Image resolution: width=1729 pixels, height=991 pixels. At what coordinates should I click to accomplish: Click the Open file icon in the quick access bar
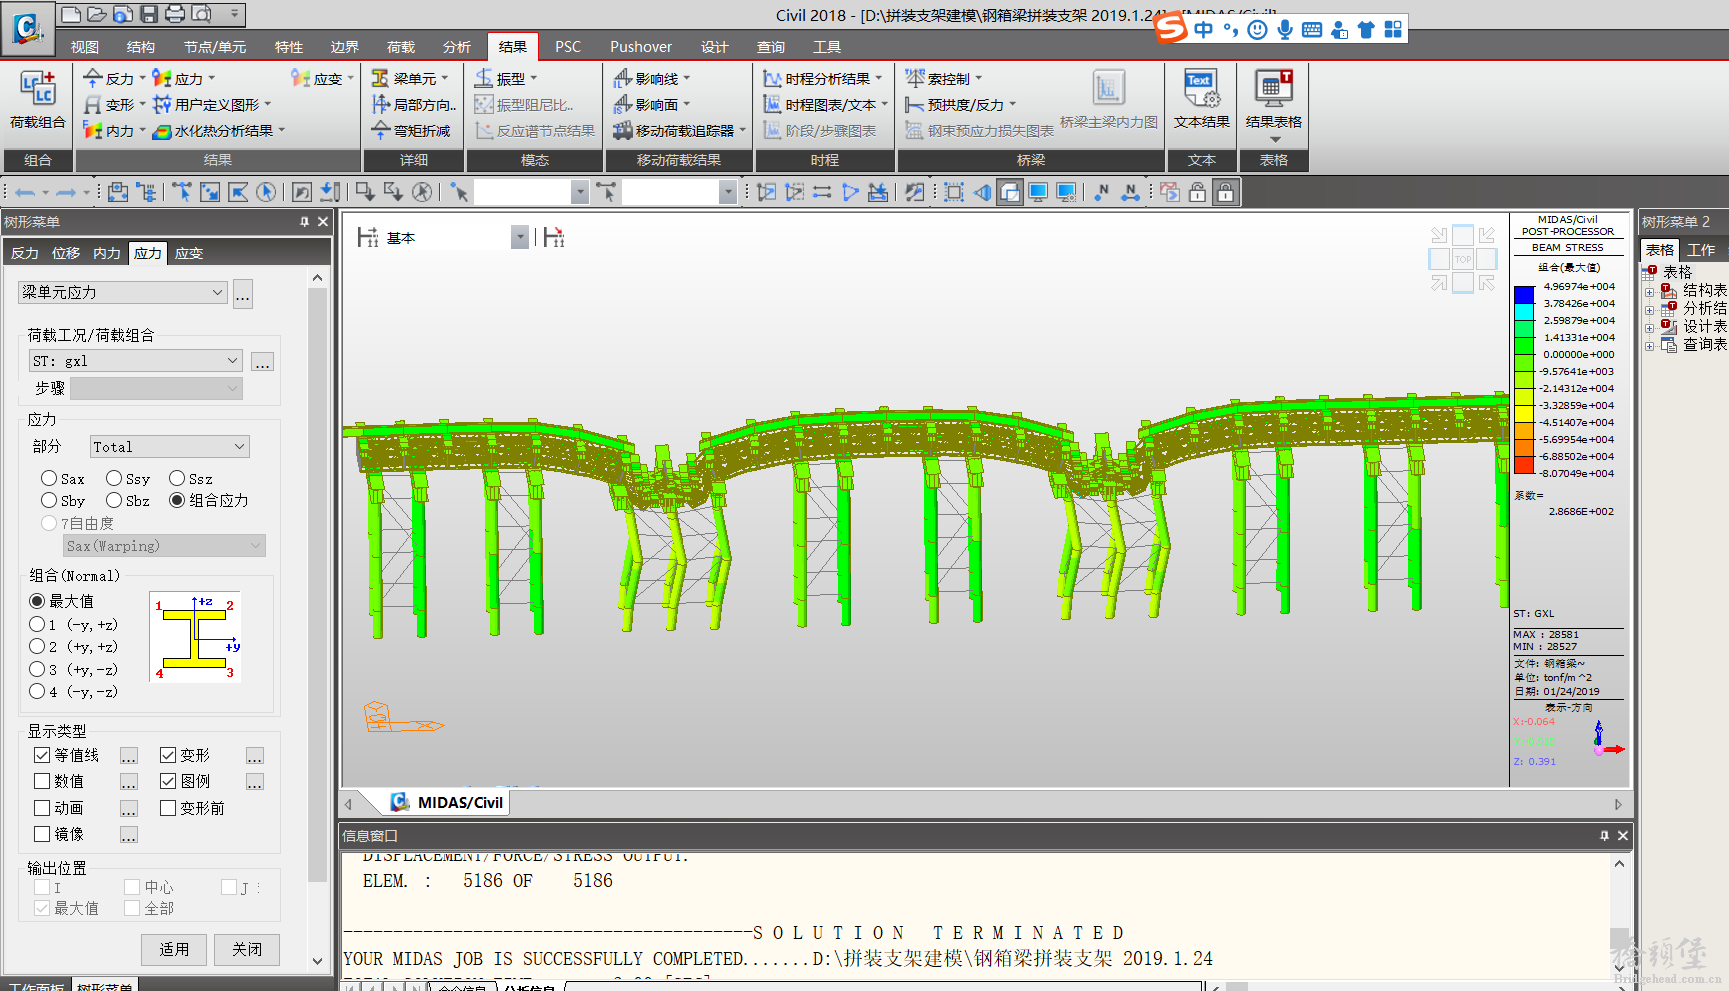pos(96,14)
